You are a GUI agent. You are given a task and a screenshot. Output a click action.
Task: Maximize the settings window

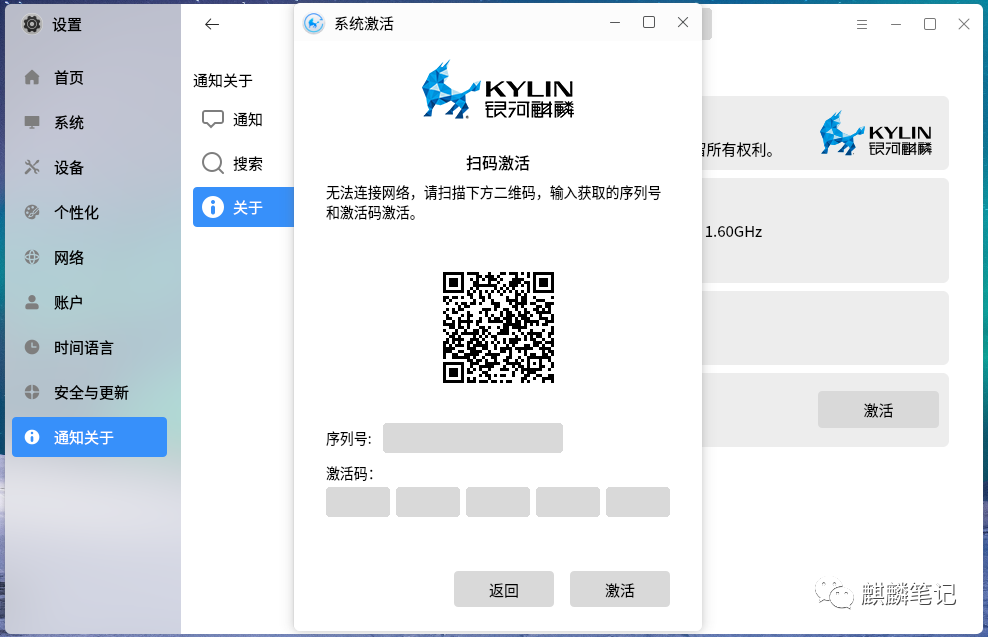pos(929,24)
